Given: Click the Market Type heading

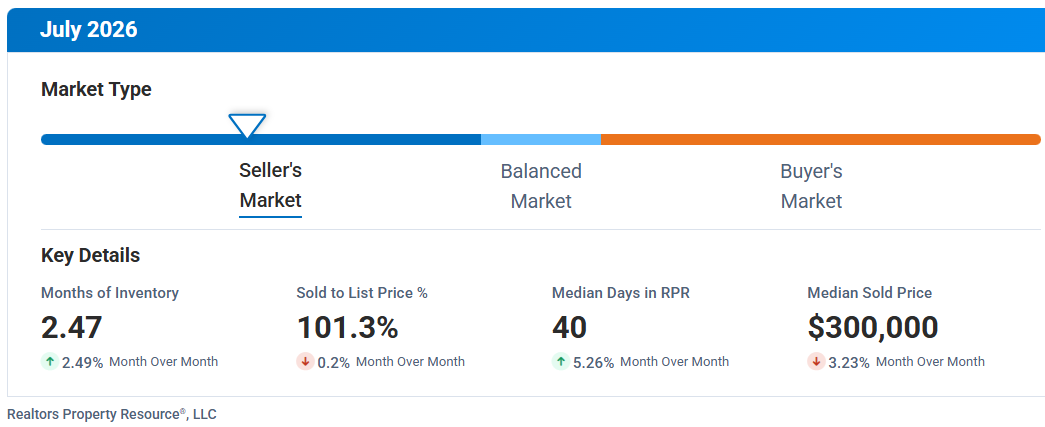Looking at the screenshot, I should pos(96,89).
